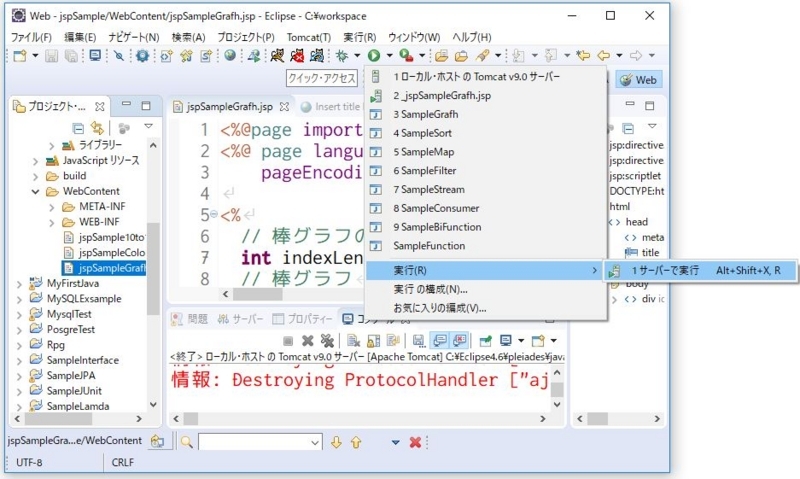Open the New wizard dropdown arrow
Screen dimensions: 800x479
point(35,56)
